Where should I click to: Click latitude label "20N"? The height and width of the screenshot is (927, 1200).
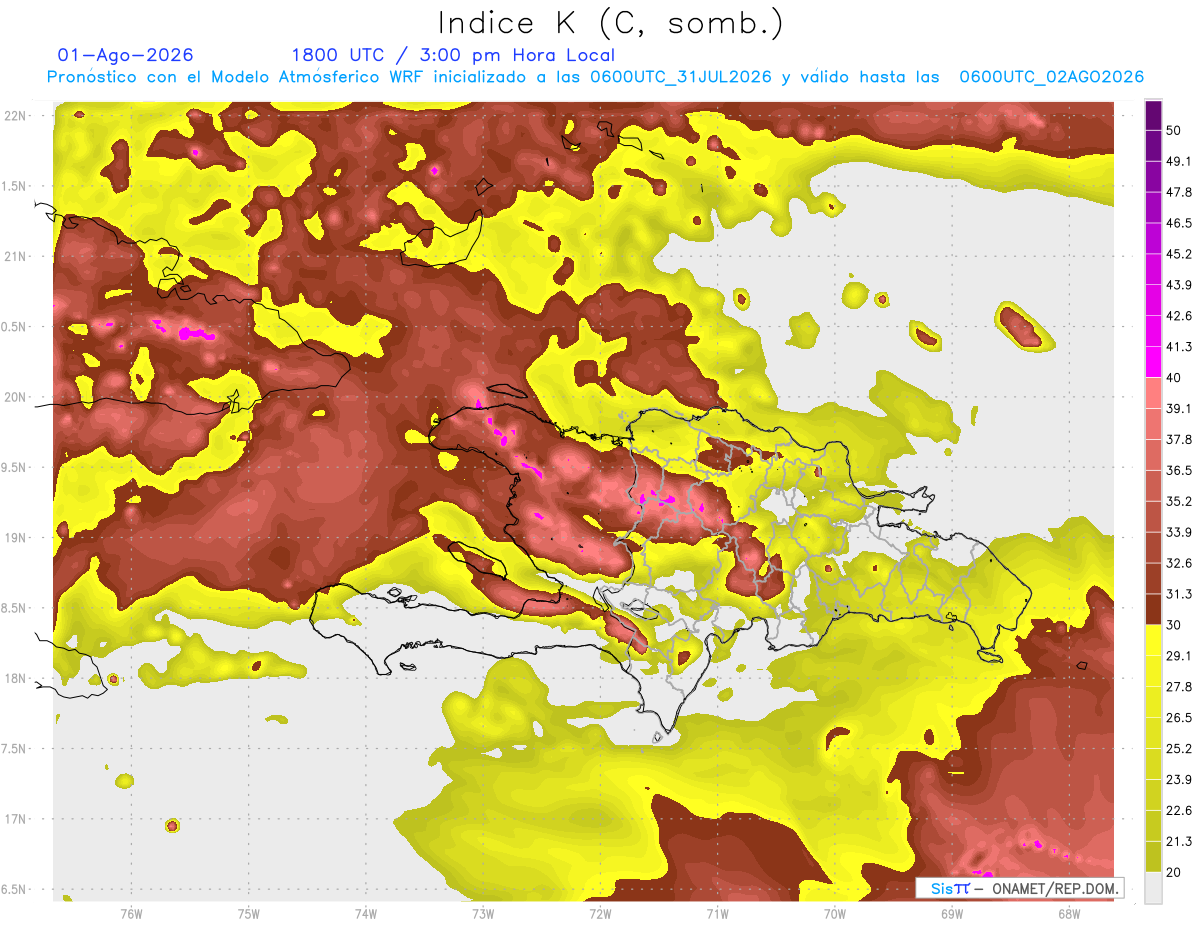point(15,398)
